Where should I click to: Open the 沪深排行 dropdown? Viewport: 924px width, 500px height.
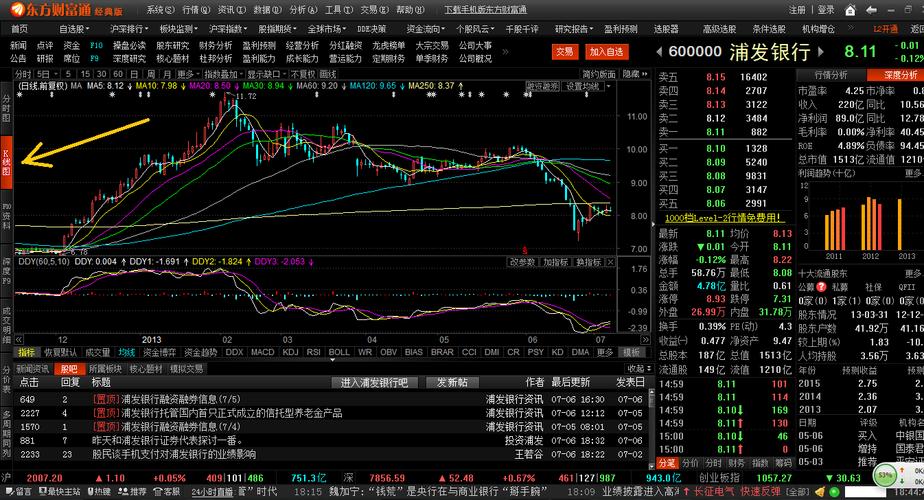pos(129,28)
